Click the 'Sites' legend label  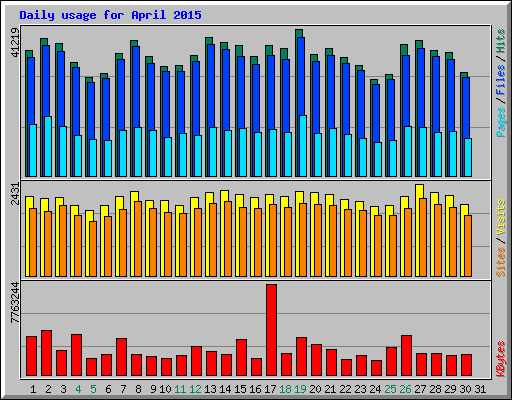501,262
